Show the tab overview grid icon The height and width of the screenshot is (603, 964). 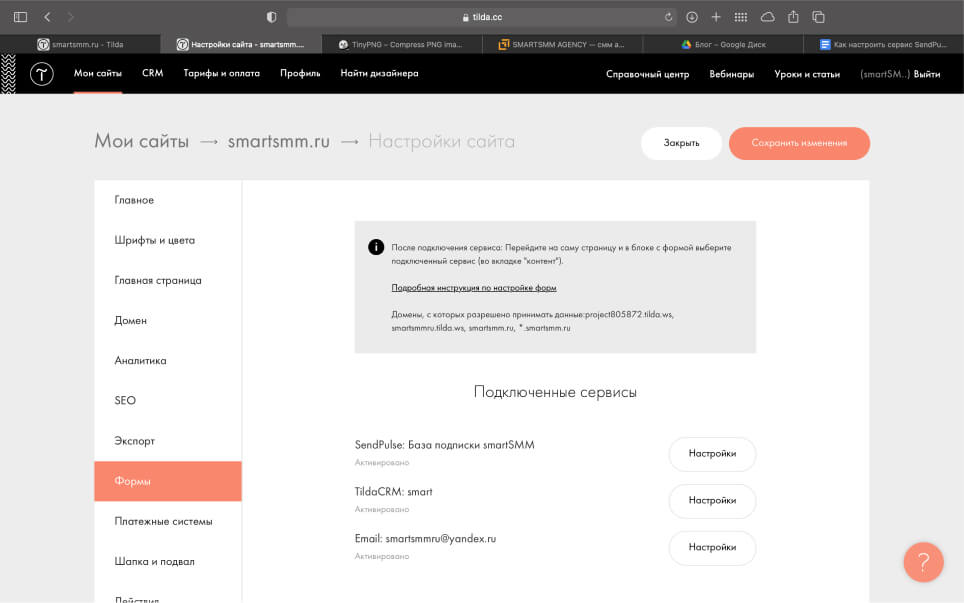pos(741,17)
